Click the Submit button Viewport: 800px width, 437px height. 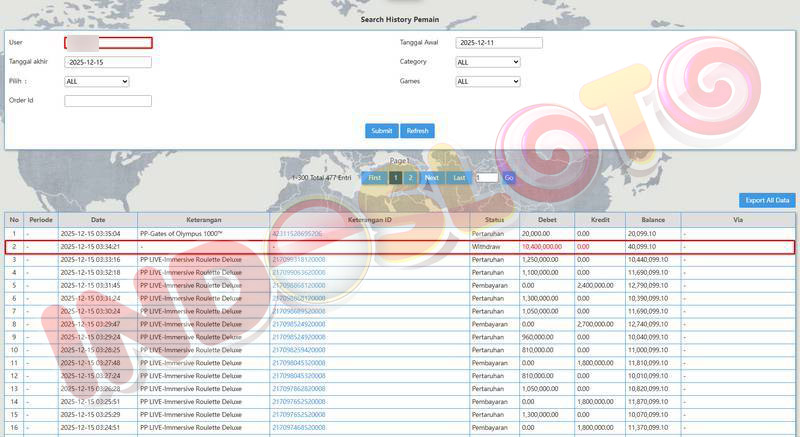tap(381, 131)
